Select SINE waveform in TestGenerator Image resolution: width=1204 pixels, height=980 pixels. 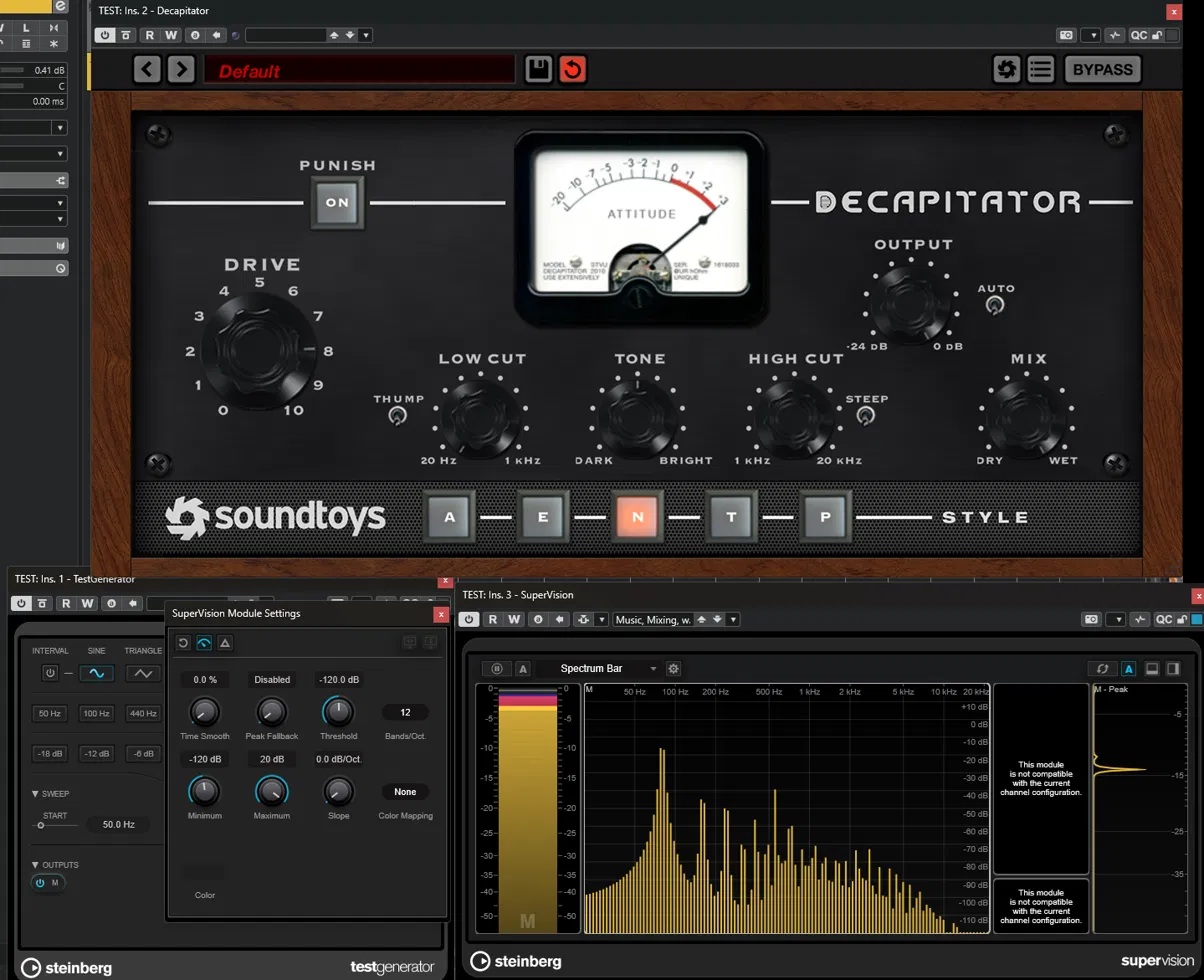(x=97, y=673)
